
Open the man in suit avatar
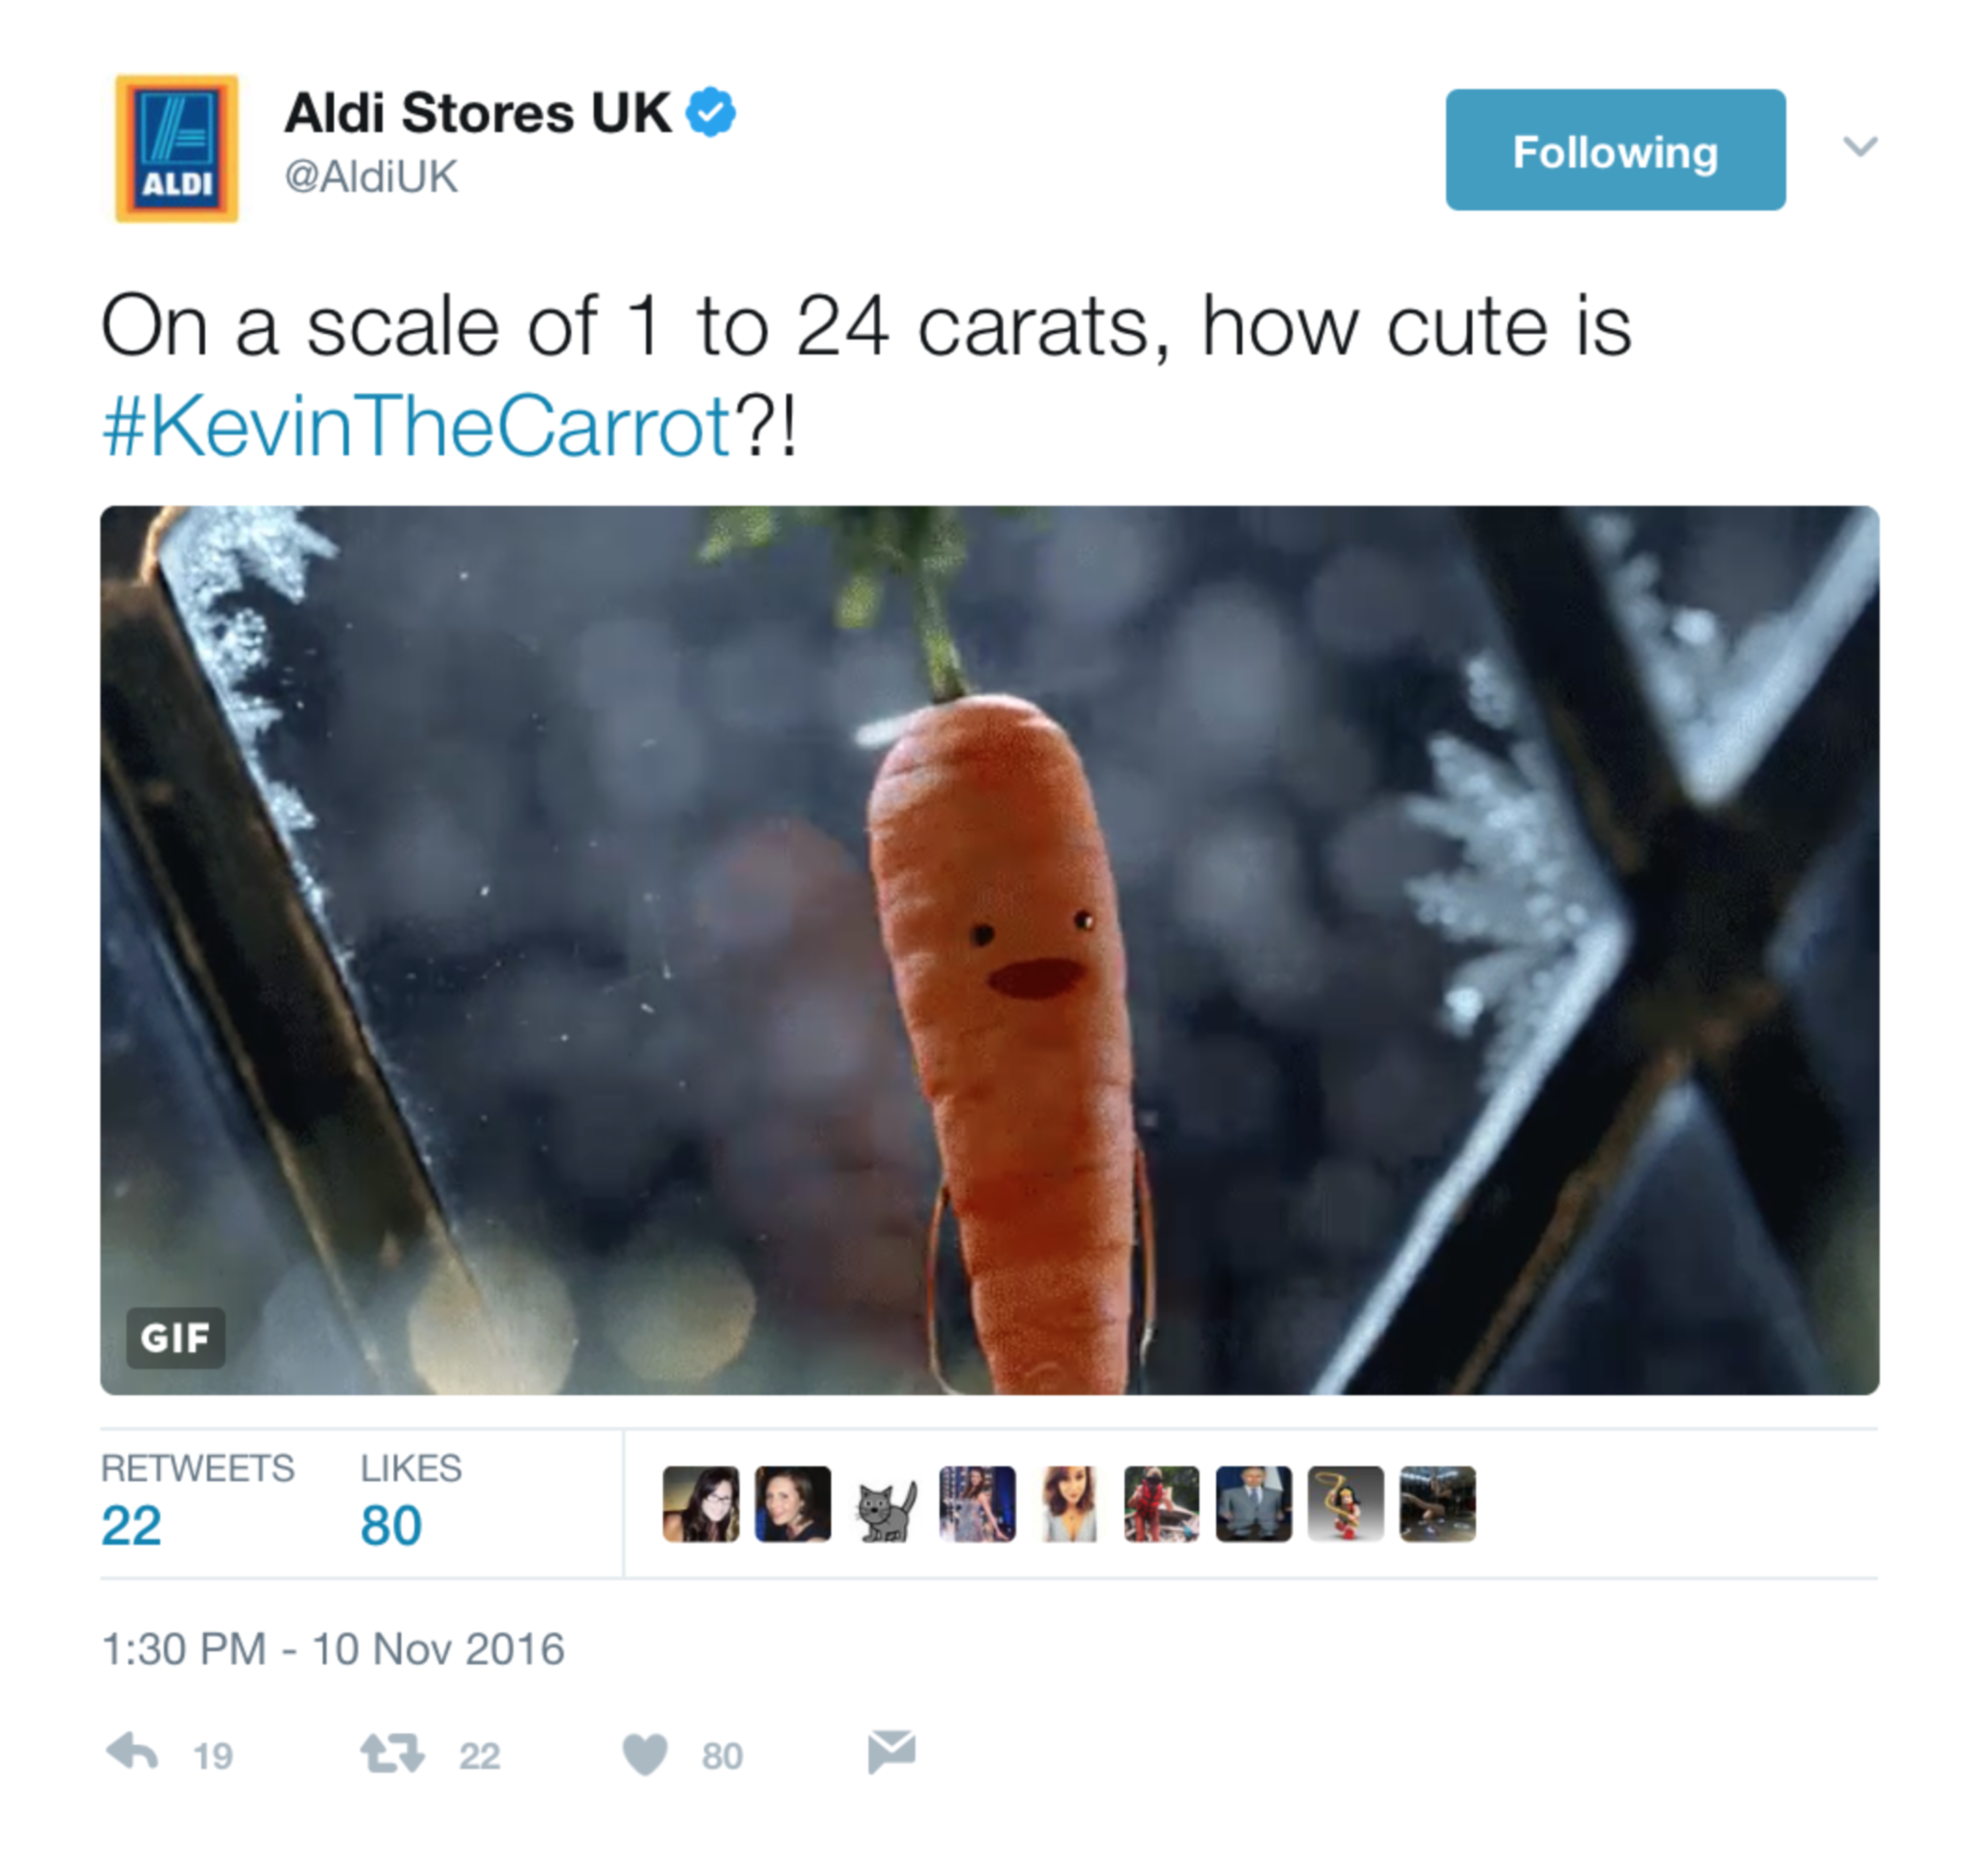coord(1253,1504)
